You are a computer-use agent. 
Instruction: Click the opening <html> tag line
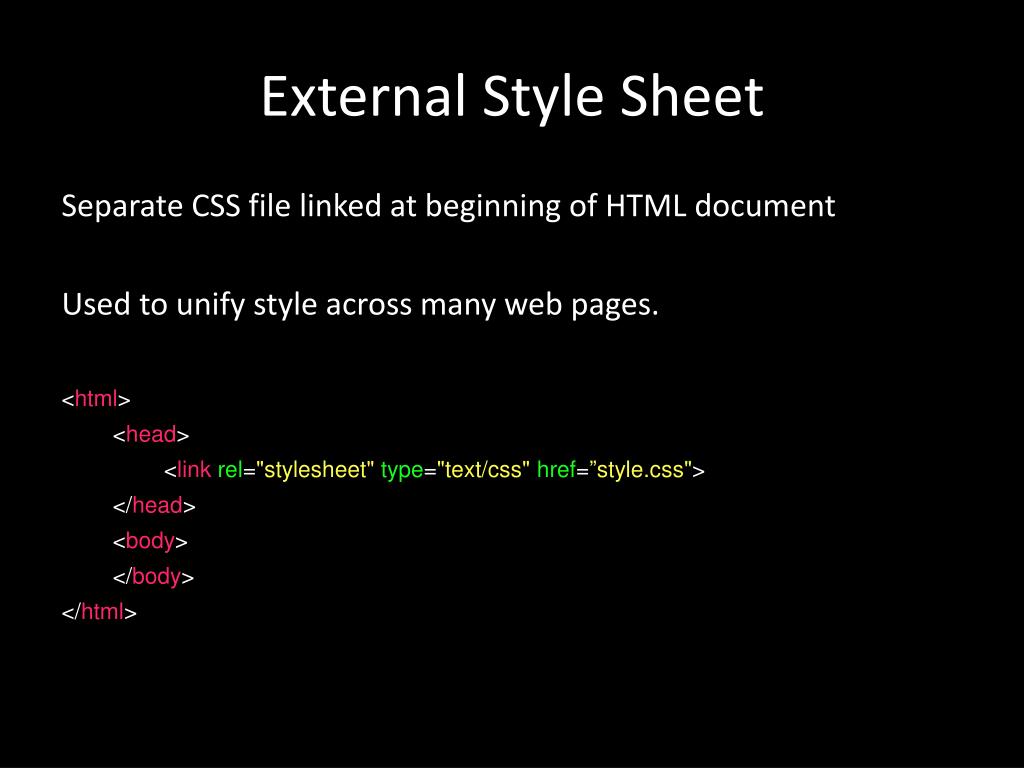point(96,399)
